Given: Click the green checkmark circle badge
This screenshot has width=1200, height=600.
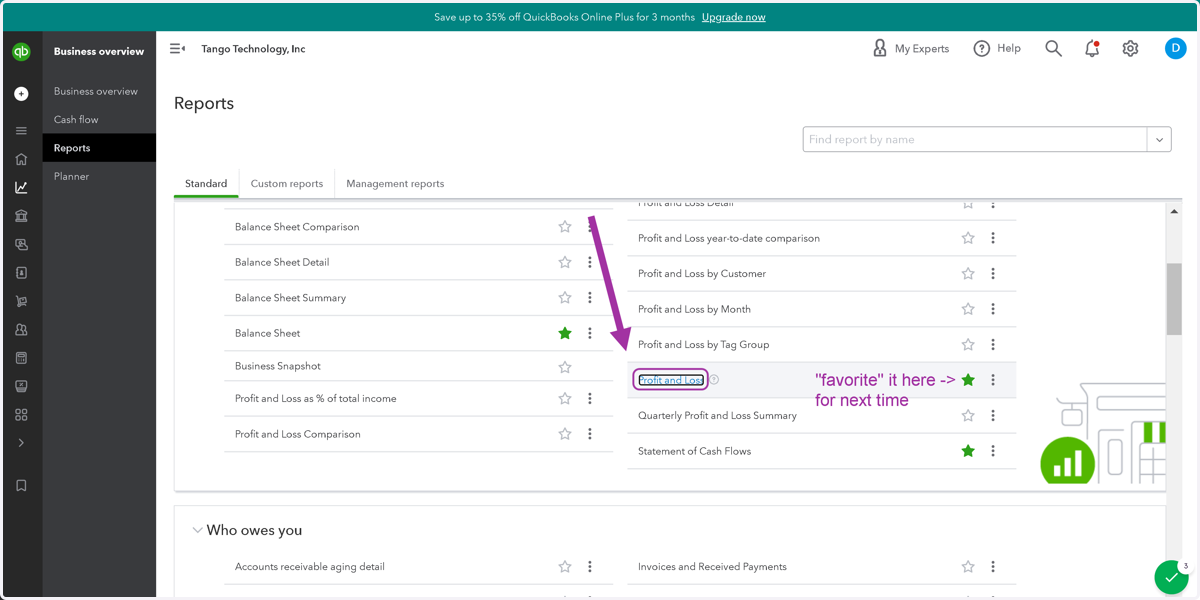Looking at the screenshot, I should click(x=1171, y=578).
